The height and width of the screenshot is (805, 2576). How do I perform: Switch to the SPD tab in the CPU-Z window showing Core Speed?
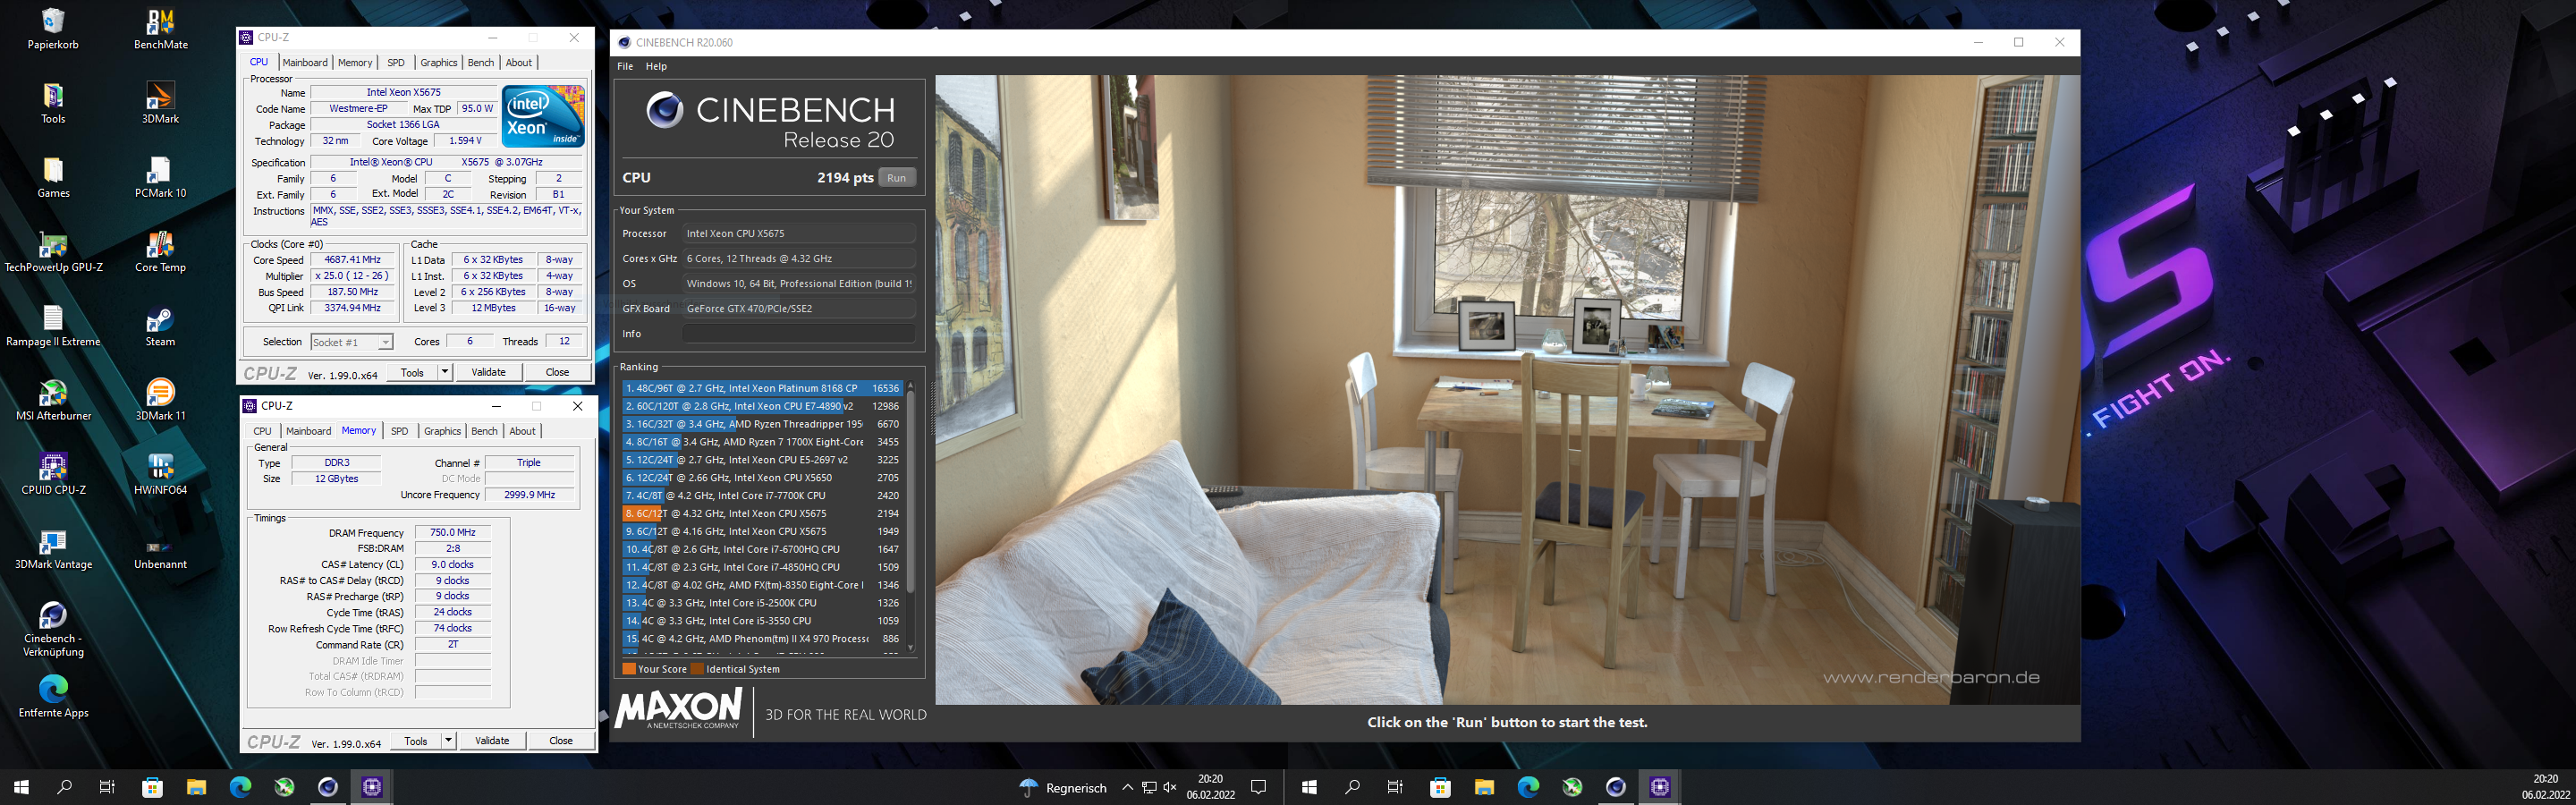point(396,63)
